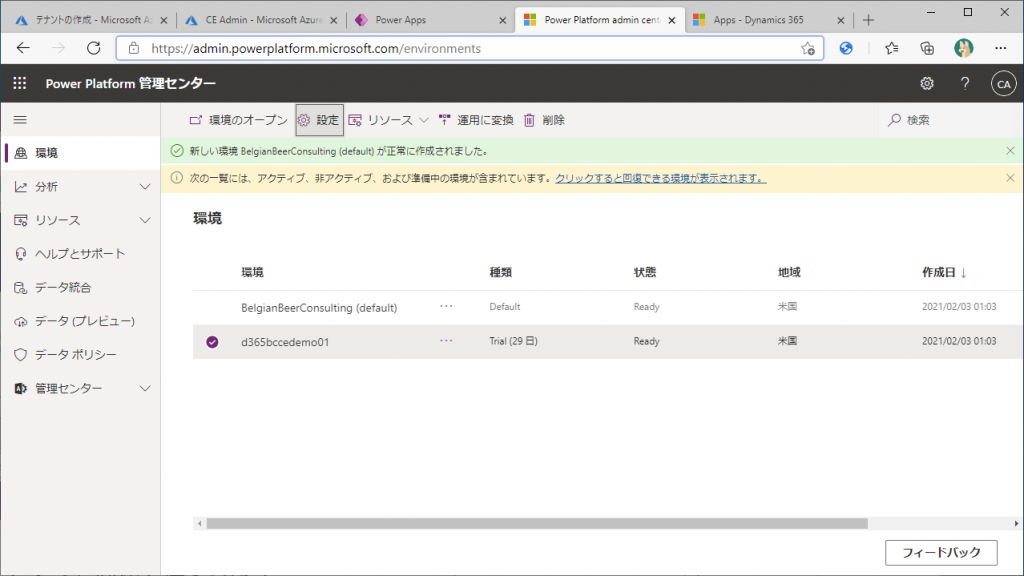The height and width of the screenshot is (576, 1024).
Task: Open データ (プレビュー) in the sidebar
Action: click(80, 321)
